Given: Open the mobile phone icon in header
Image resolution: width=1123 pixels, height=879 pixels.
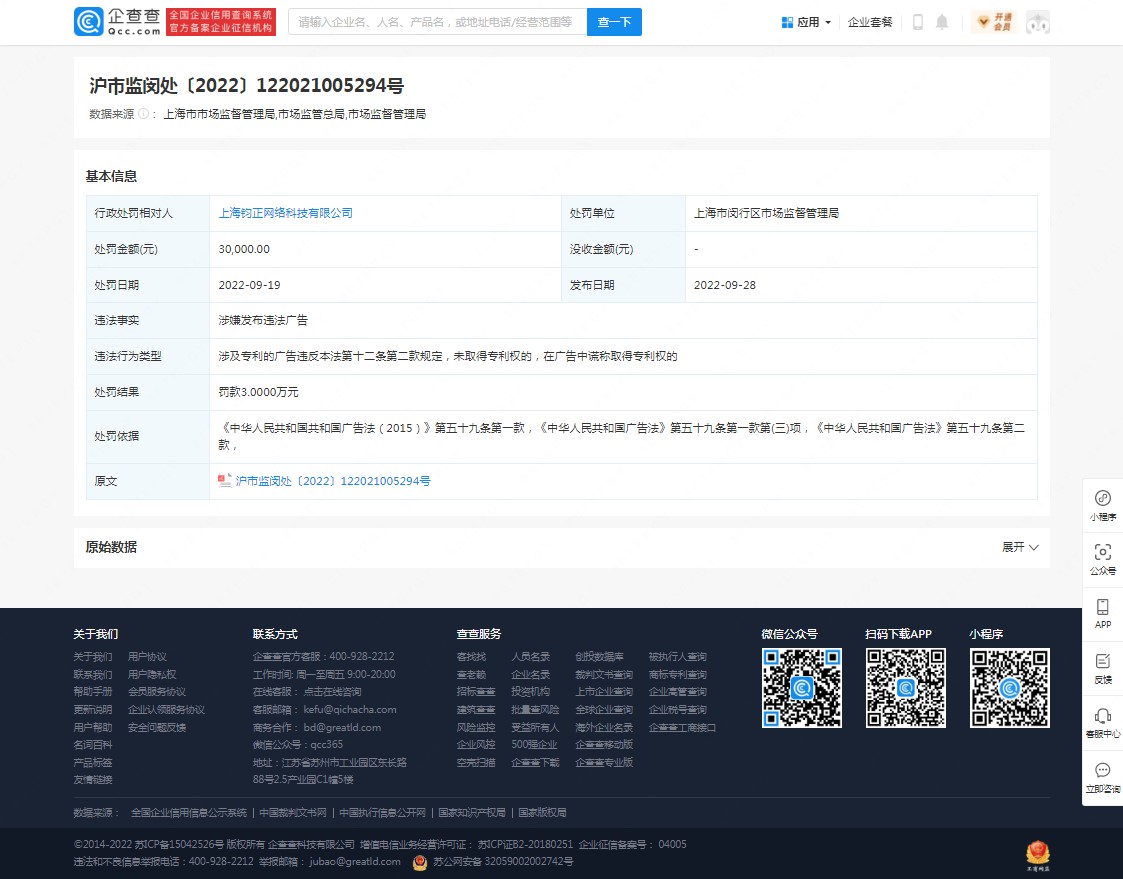Looking at the screenshot, I should click(918, 22).
